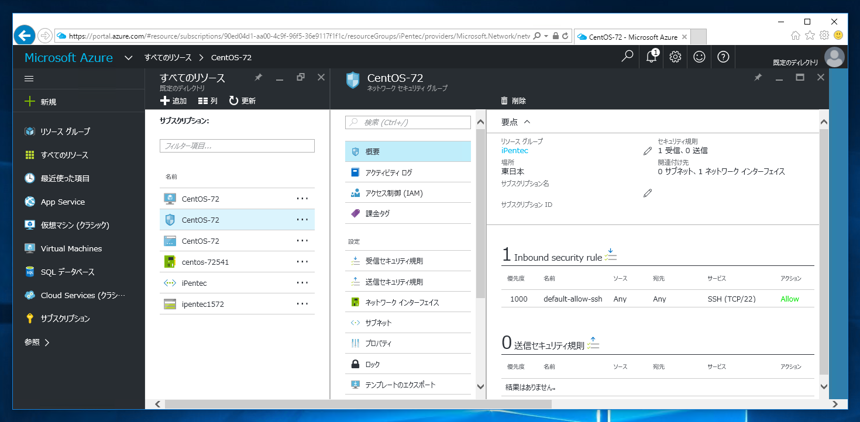Click edit pencil beside subscription name
860x422 pixels.
647,193
